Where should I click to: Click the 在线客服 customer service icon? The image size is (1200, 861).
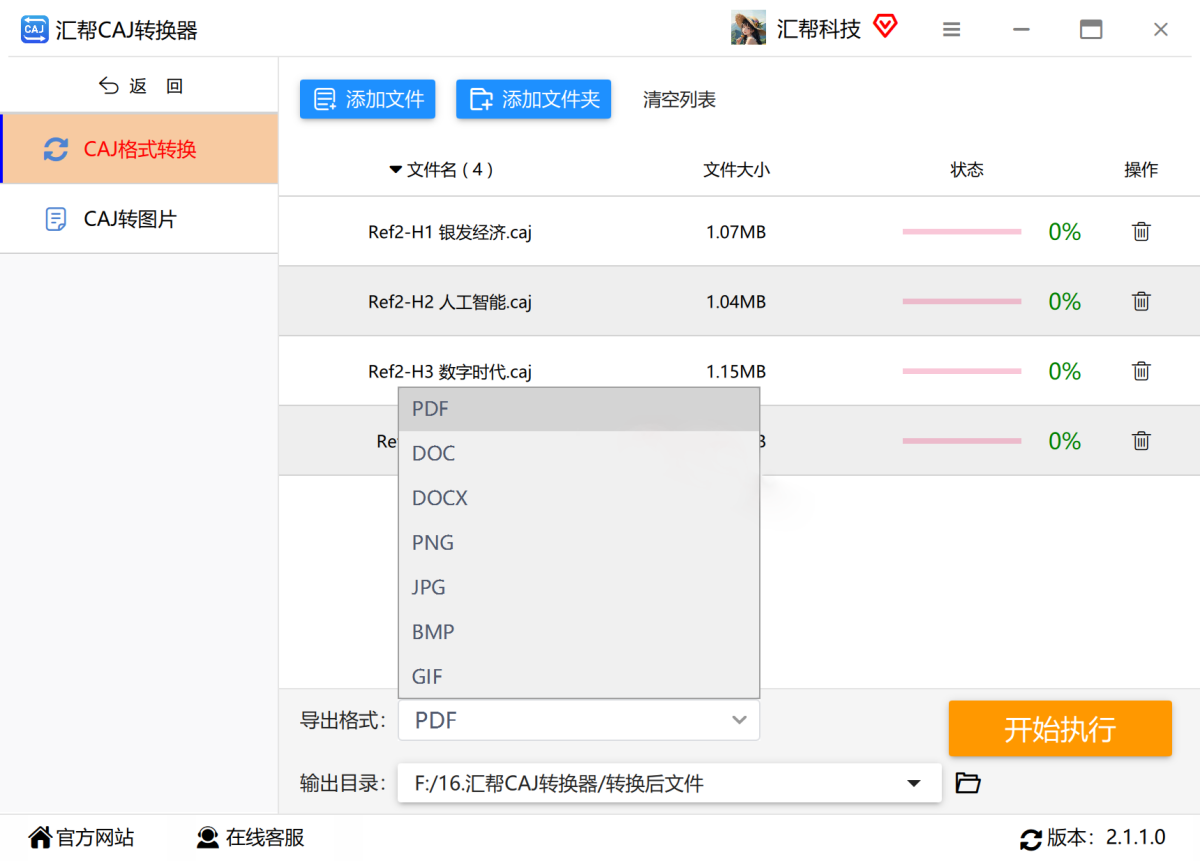pyautogui.click(x=207, y=837)
